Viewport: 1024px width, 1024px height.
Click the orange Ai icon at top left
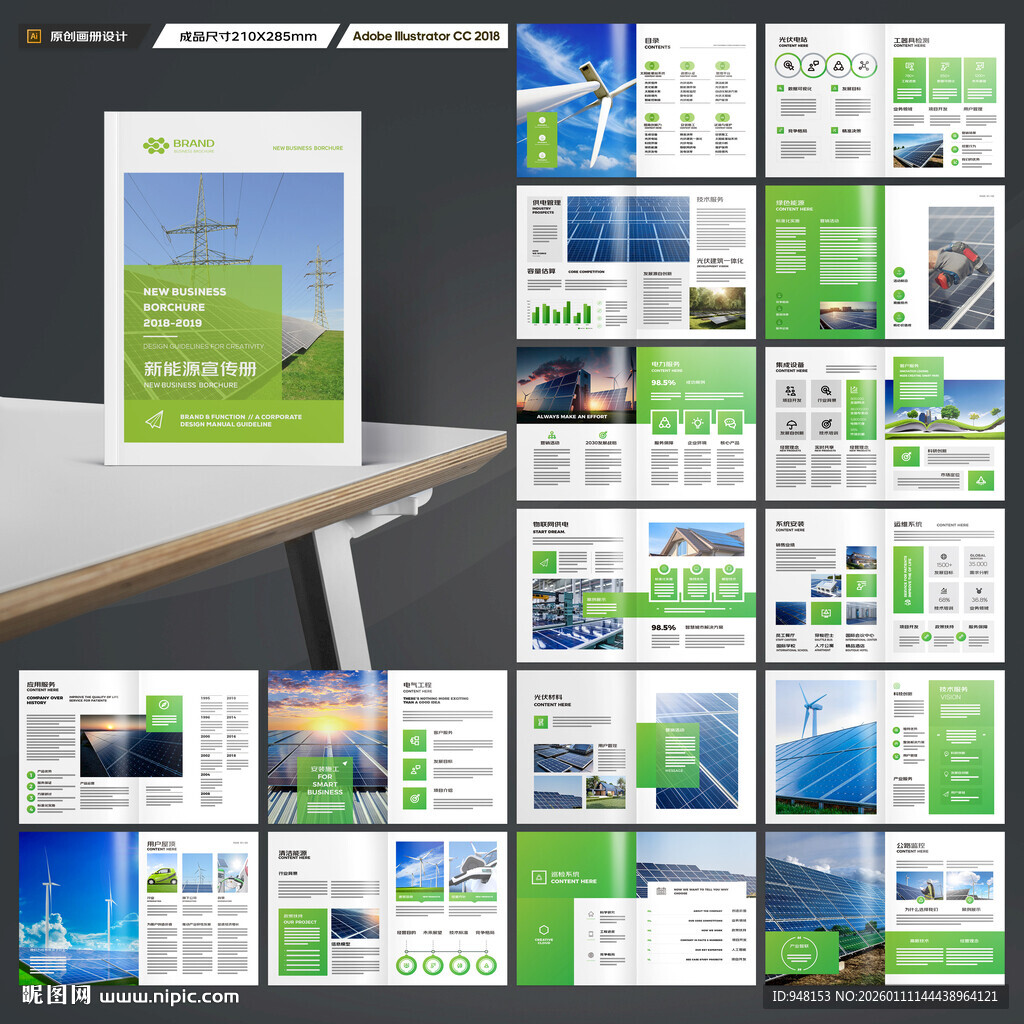33,37
